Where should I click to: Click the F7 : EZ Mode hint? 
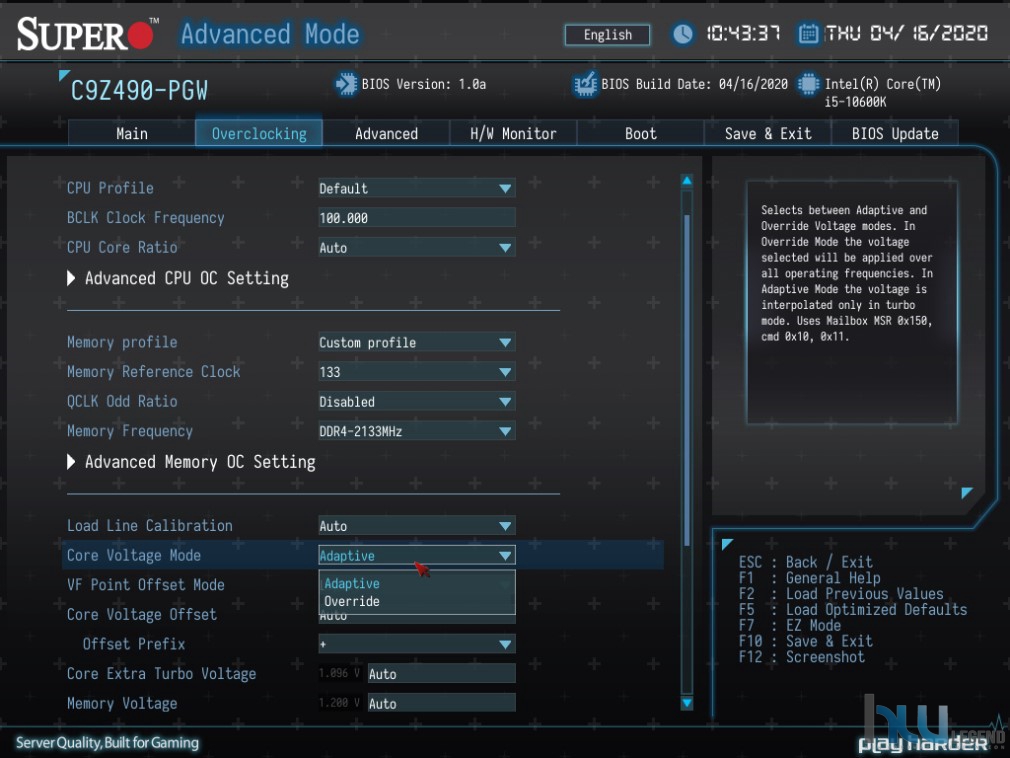[x=790, y=625]
